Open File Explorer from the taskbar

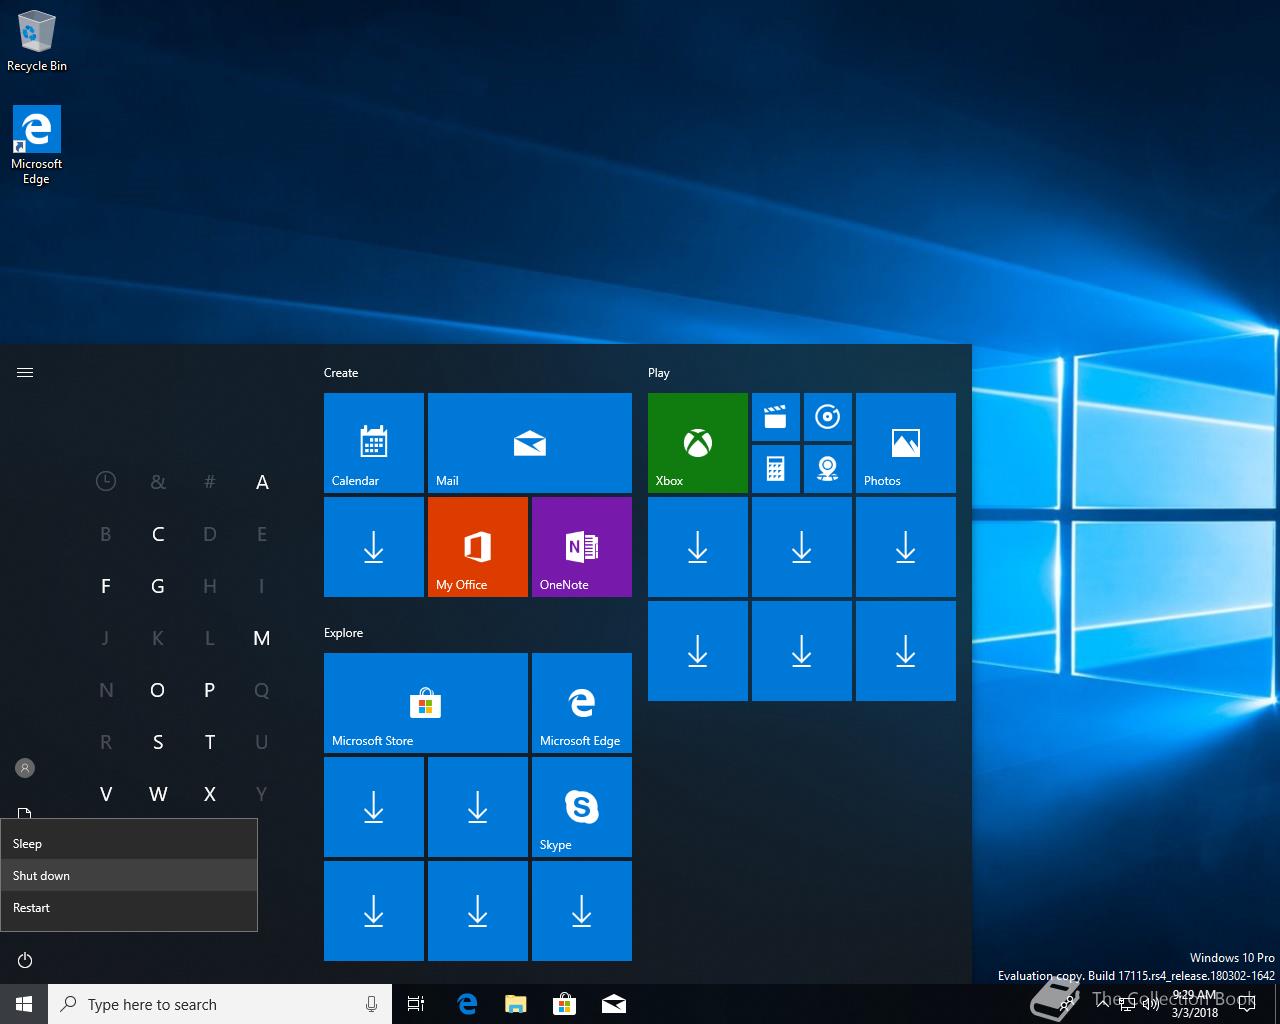pyautogui.click(x=516, y=1004)
